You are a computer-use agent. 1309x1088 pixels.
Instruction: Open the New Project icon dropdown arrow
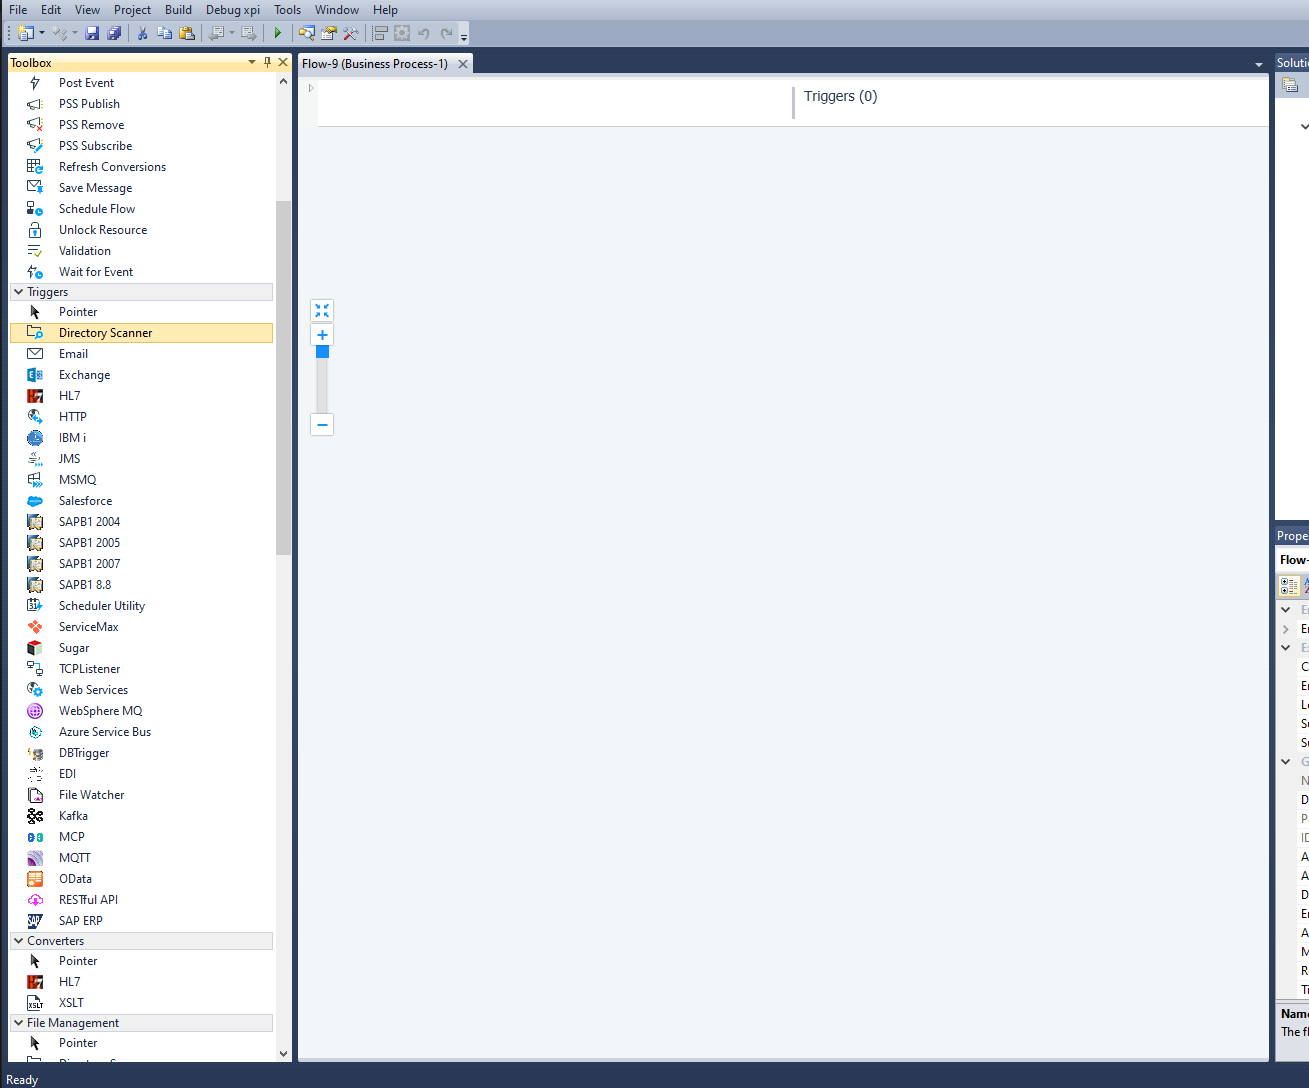click(42, 33)
